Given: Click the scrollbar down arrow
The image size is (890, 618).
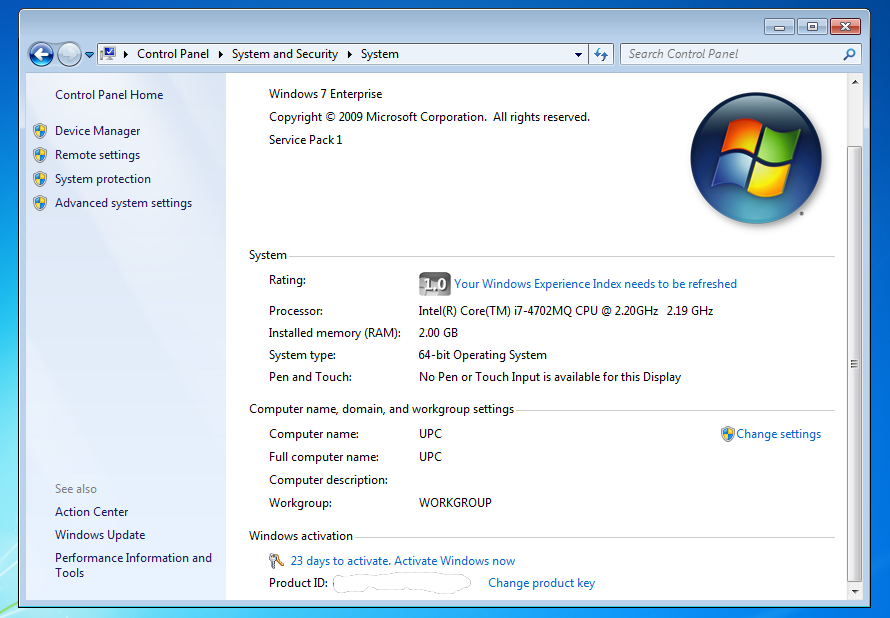Looking at the screenshot, I should pyautogui.click(x=855, y=591).
